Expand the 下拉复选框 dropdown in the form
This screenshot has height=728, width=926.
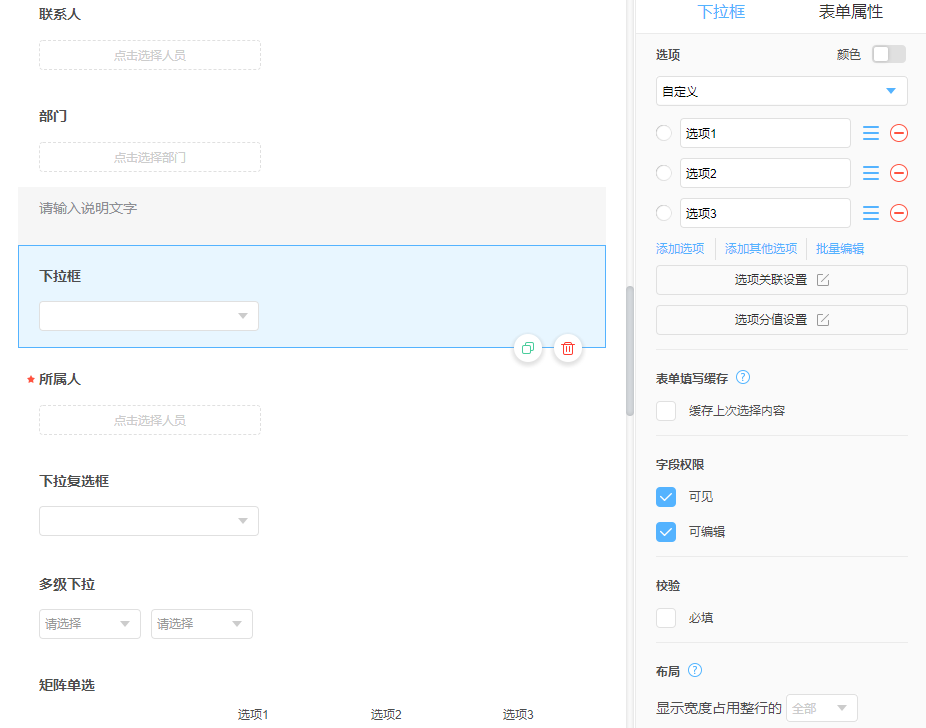point(149,521)
